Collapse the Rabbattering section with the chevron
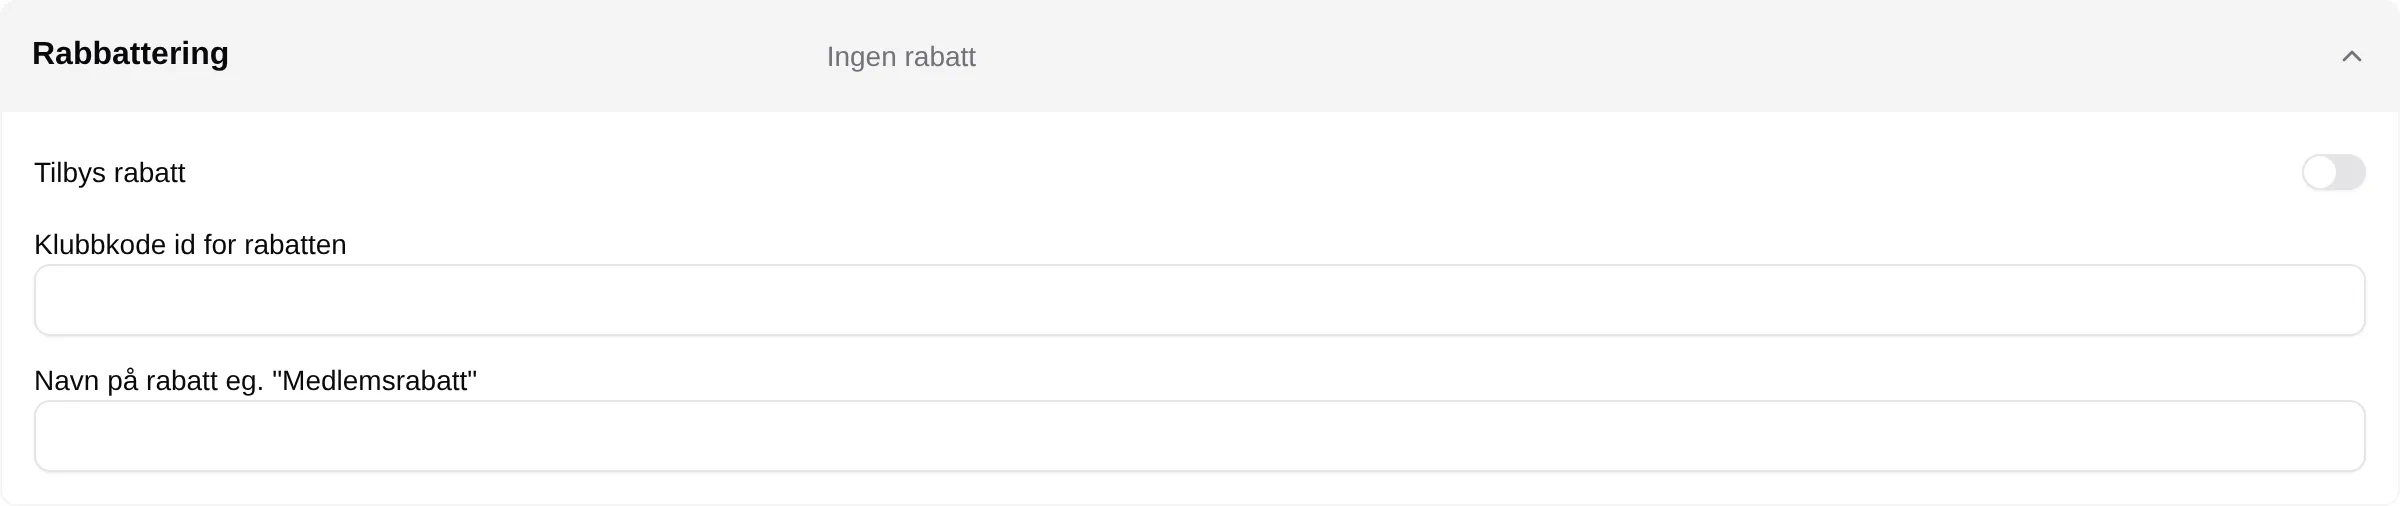 [x=2352, y=56]
